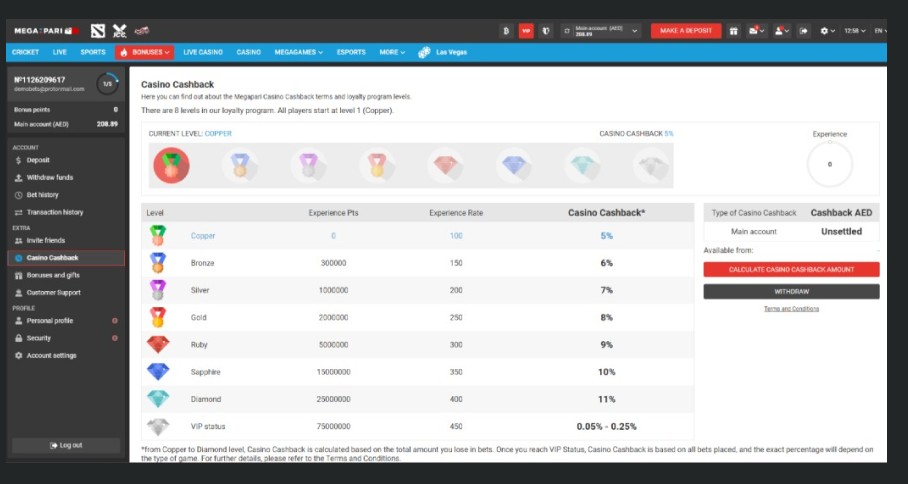Click the Make a Deposit button
This screenshot has width=908, height=484.
click(x=685, y=31)
